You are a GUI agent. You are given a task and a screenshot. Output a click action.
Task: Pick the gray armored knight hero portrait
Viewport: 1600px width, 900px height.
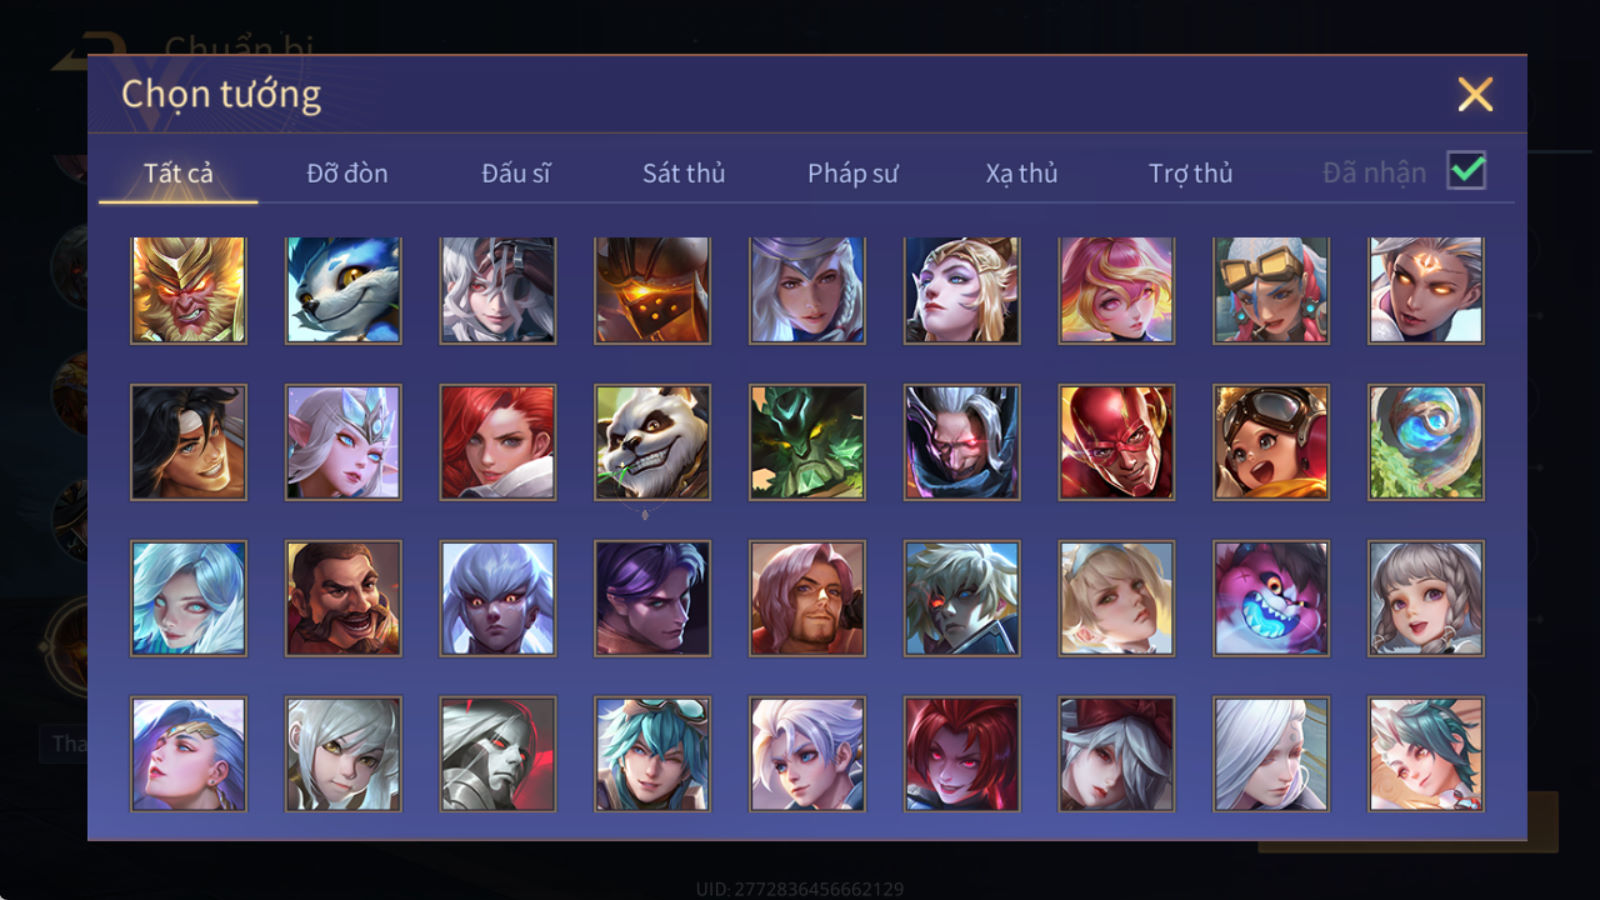[x=498, y=754]
